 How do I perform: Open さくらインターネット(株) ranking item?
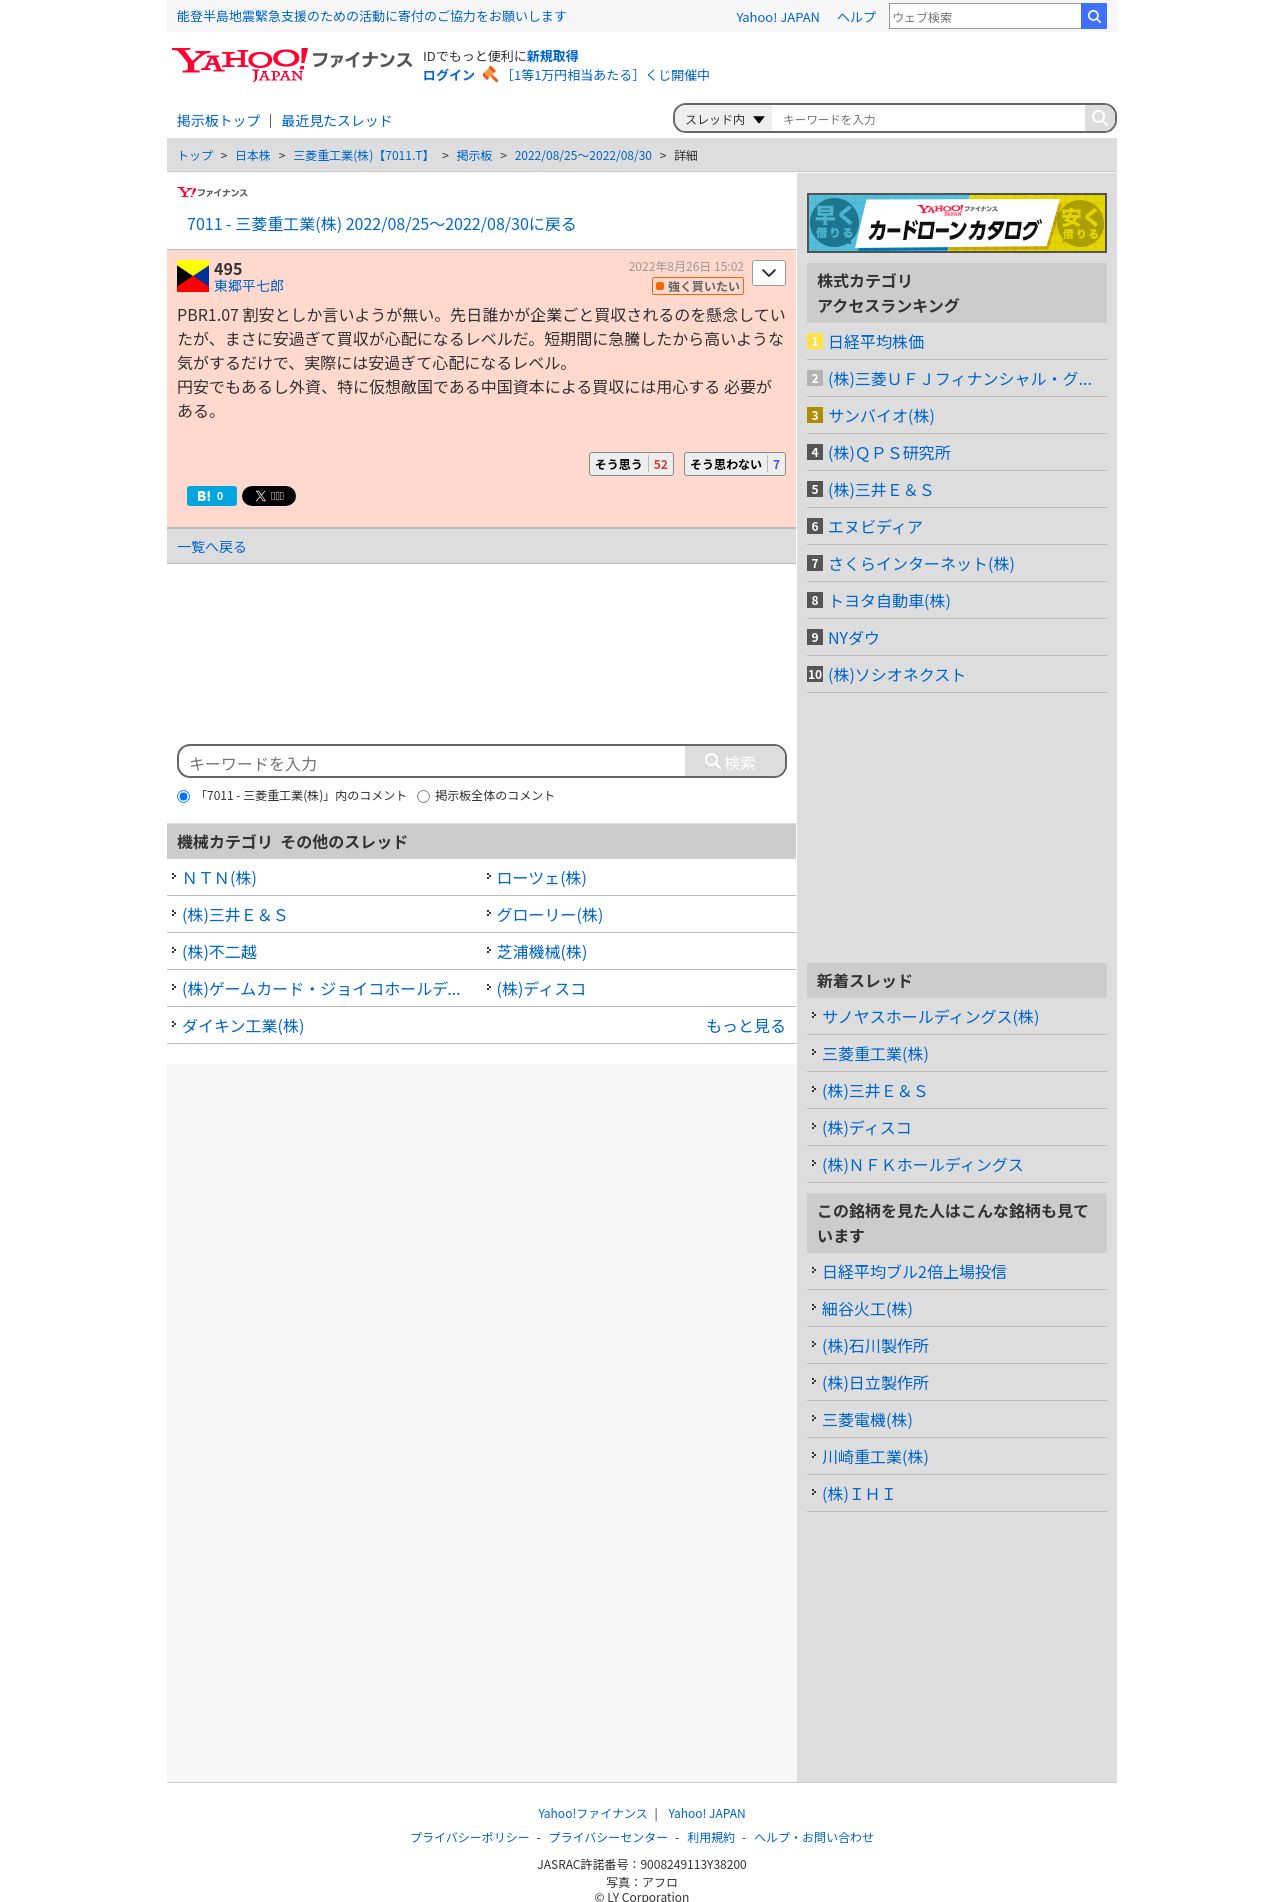[921, 564]
